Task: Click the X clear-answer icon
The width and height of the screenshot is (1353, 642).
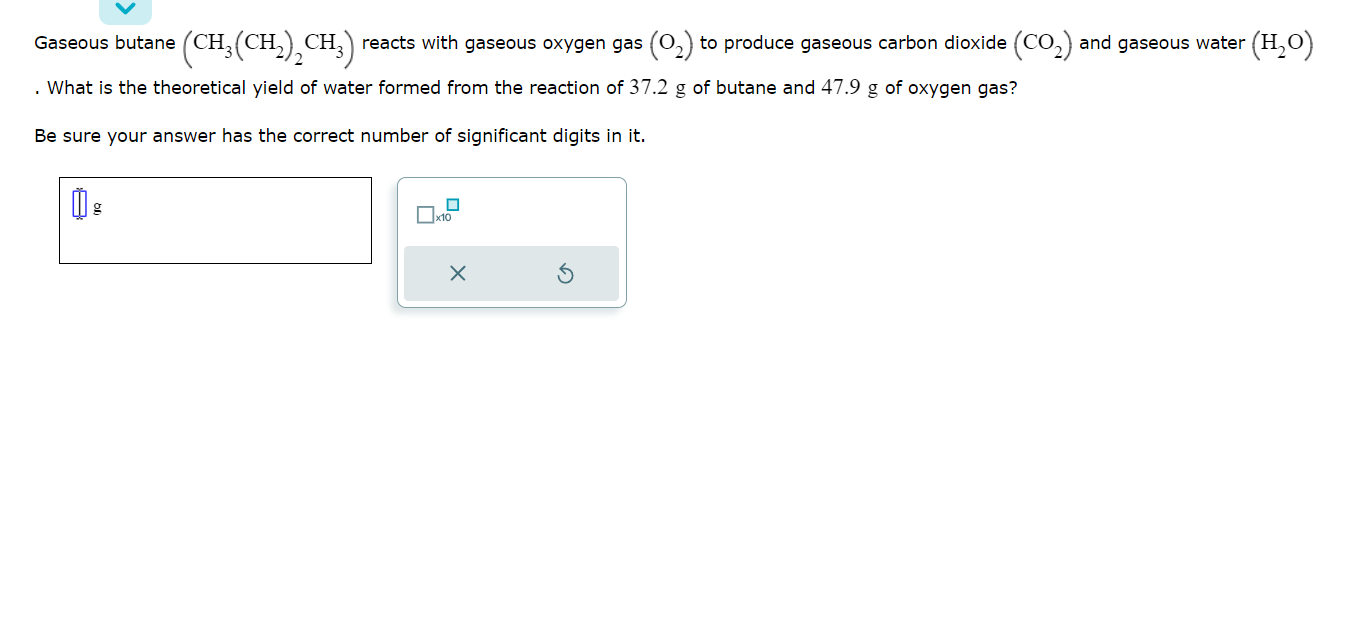Action: 458,274
